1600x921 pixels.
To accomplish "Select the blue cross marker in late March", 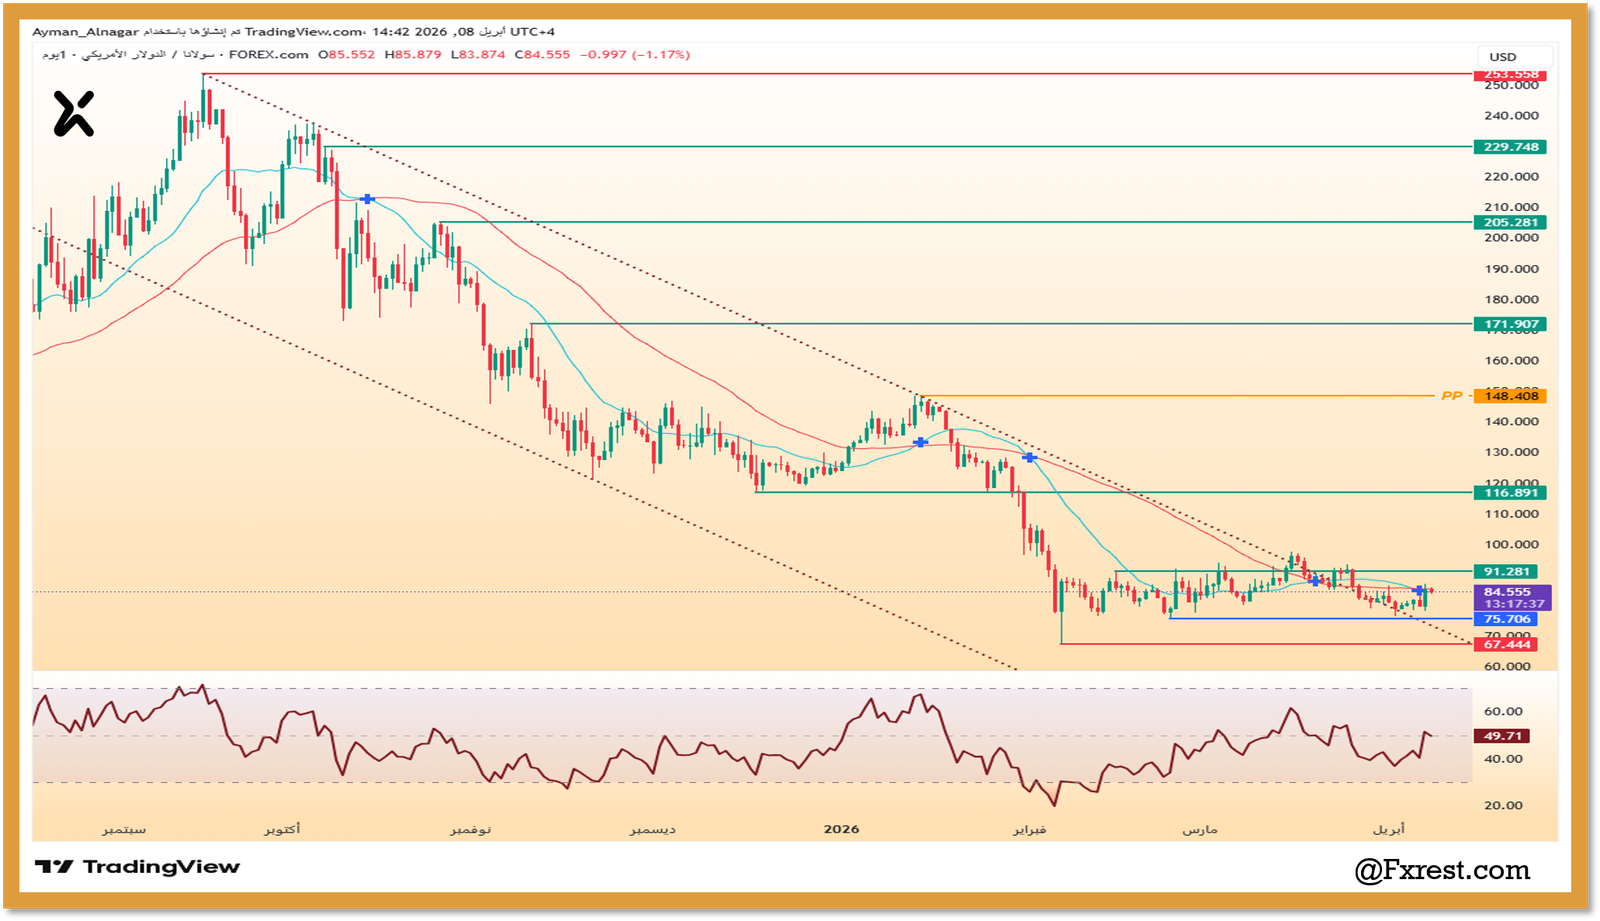I will (x=1315, y=580).
